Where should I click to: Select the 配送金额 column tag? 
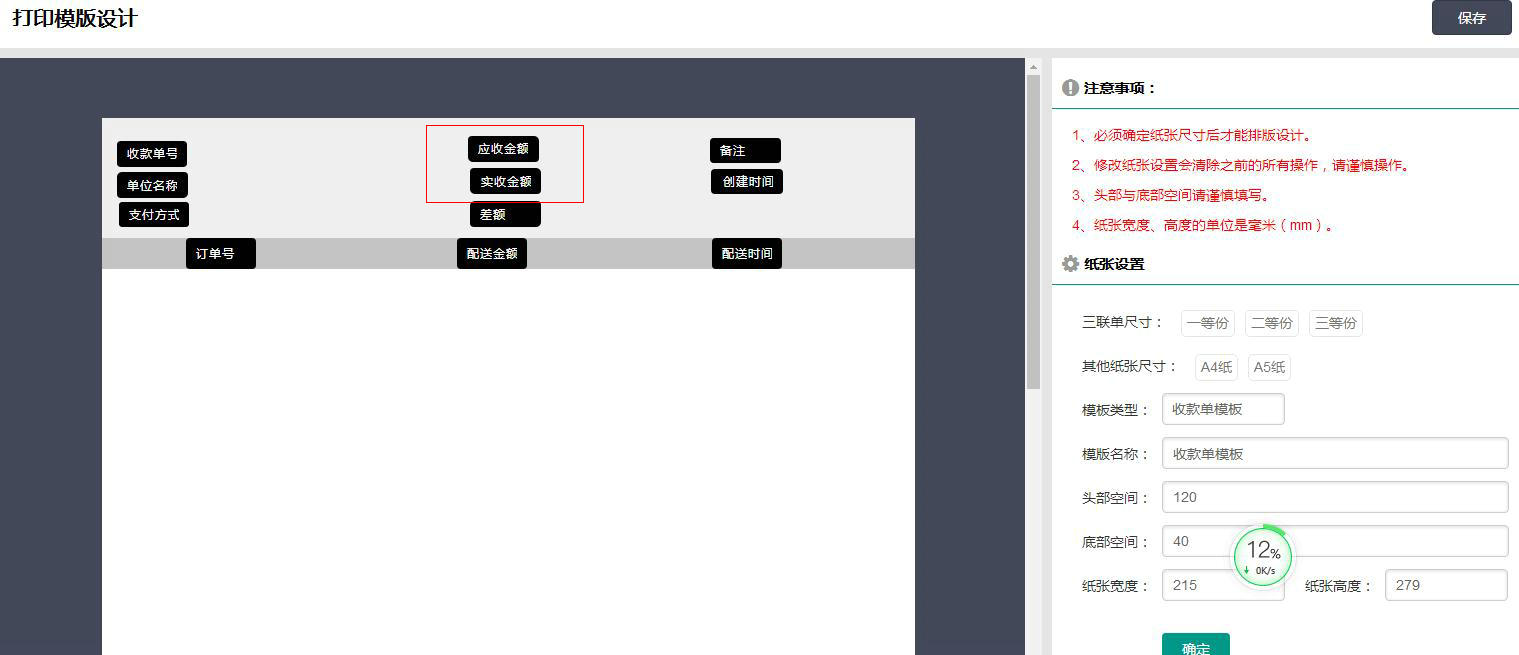point(491,254)
